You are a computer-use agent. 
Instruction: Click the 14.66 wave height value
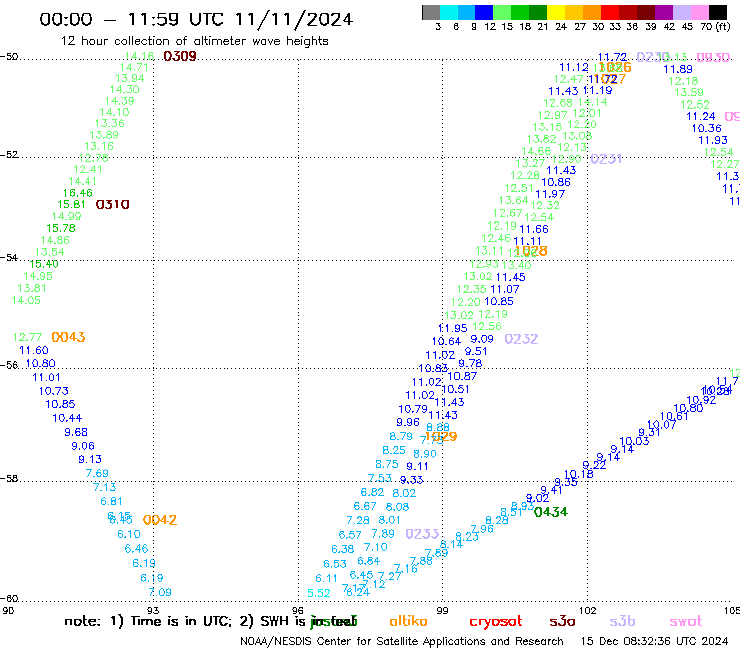(536, 151)
